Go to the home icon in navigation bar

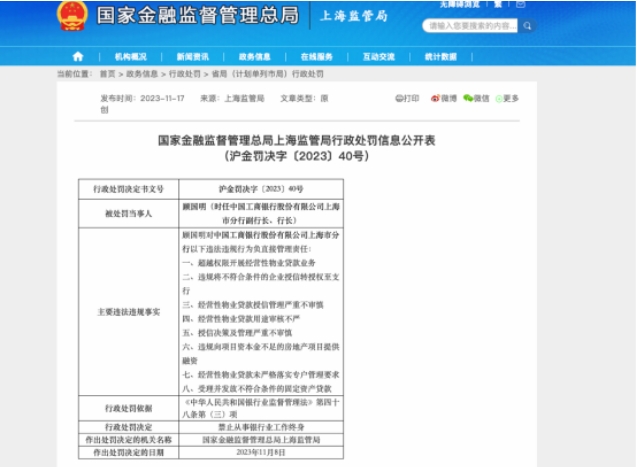(78, 56)
